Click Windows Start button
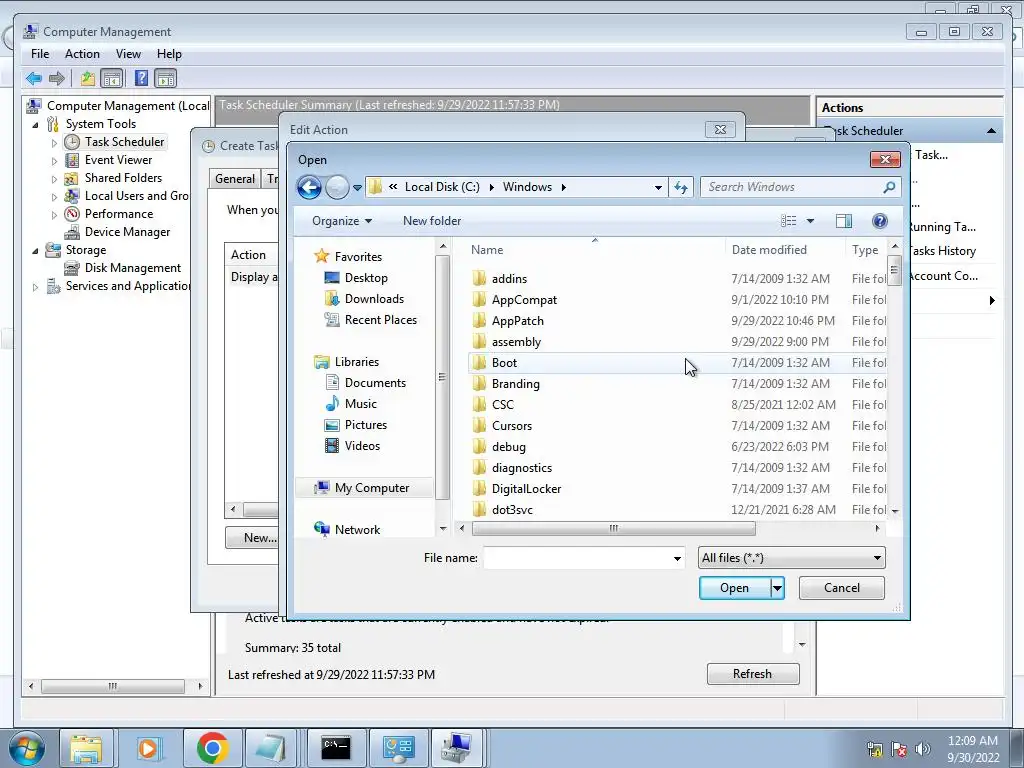The width and height of the screenshot is (1024, 768). [27, 748]
